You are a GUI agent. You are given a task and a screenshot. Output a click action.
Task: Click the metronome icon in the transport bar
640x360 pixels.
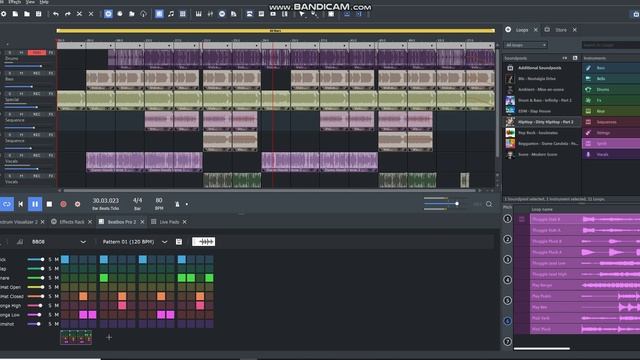tap(177, 204)
